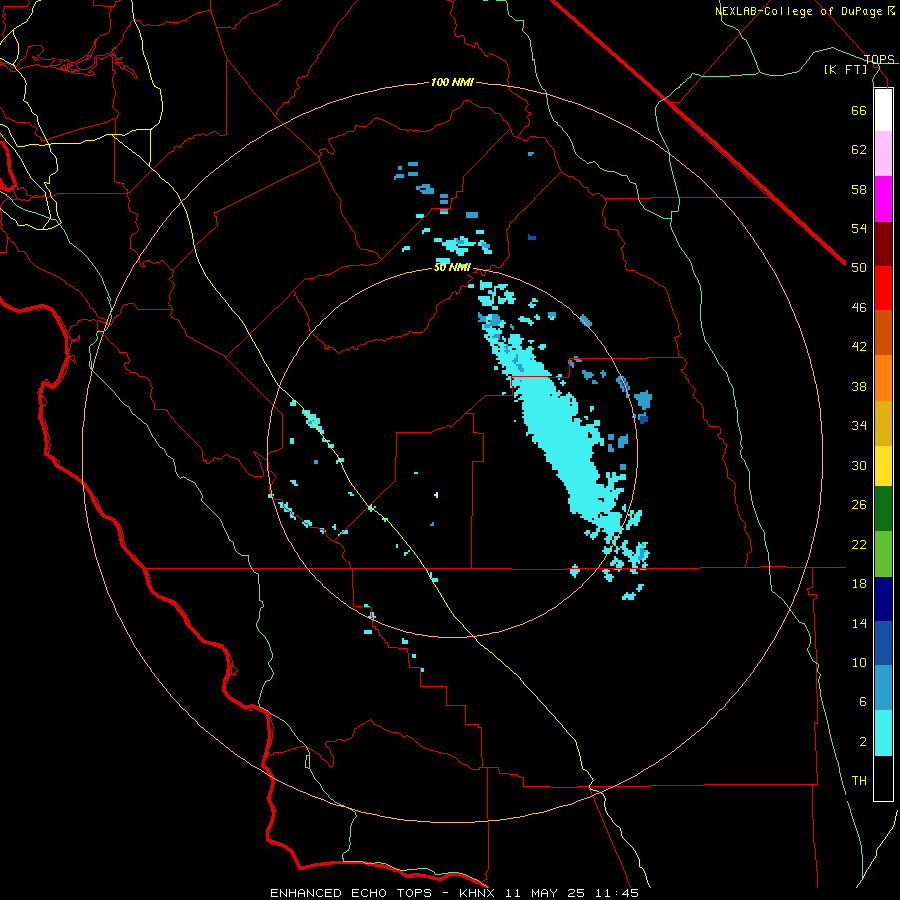Click the Enhanced Echo Tops KHNX caption
The image size is (900, 900).
(454, 893)
